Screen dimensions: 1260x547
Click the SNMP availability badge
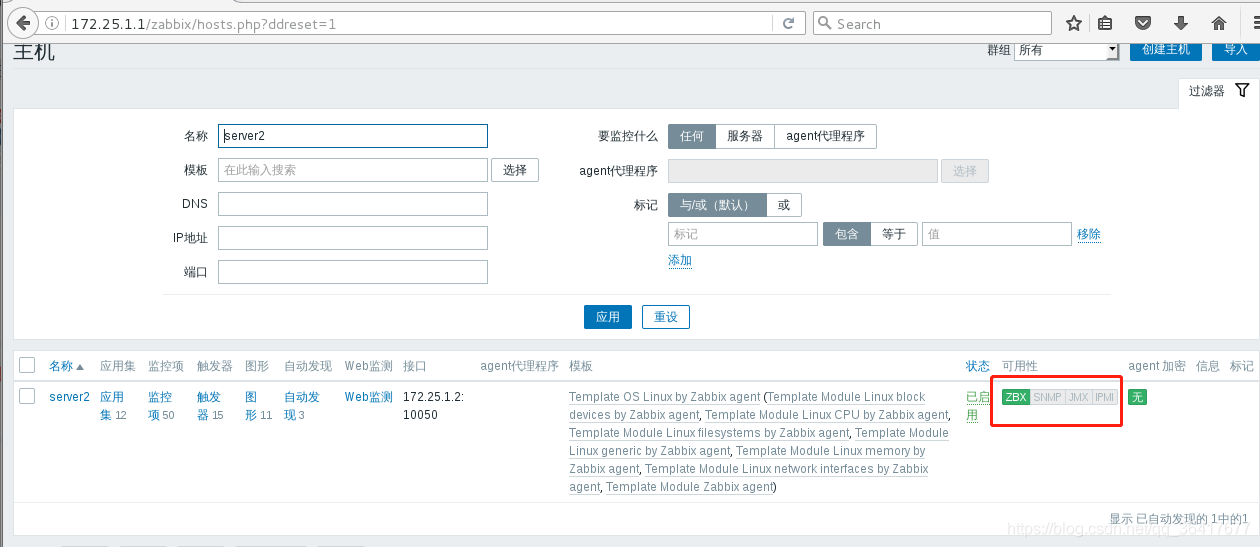(x=1047, y=397)
